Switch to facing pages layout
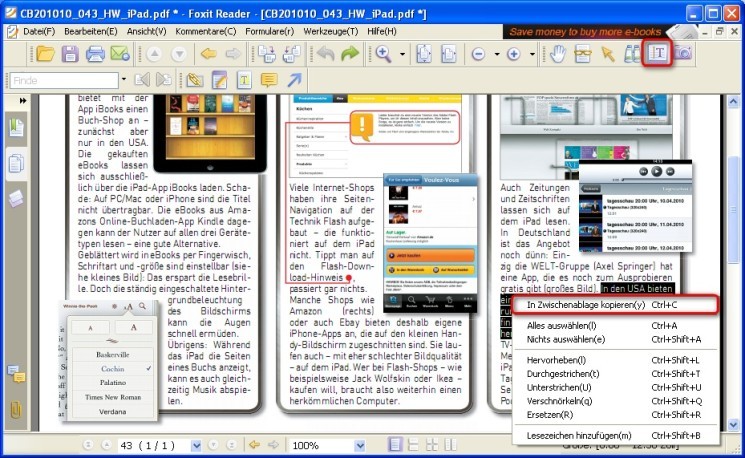Screen dimensions: 745x458 [432, 445]
